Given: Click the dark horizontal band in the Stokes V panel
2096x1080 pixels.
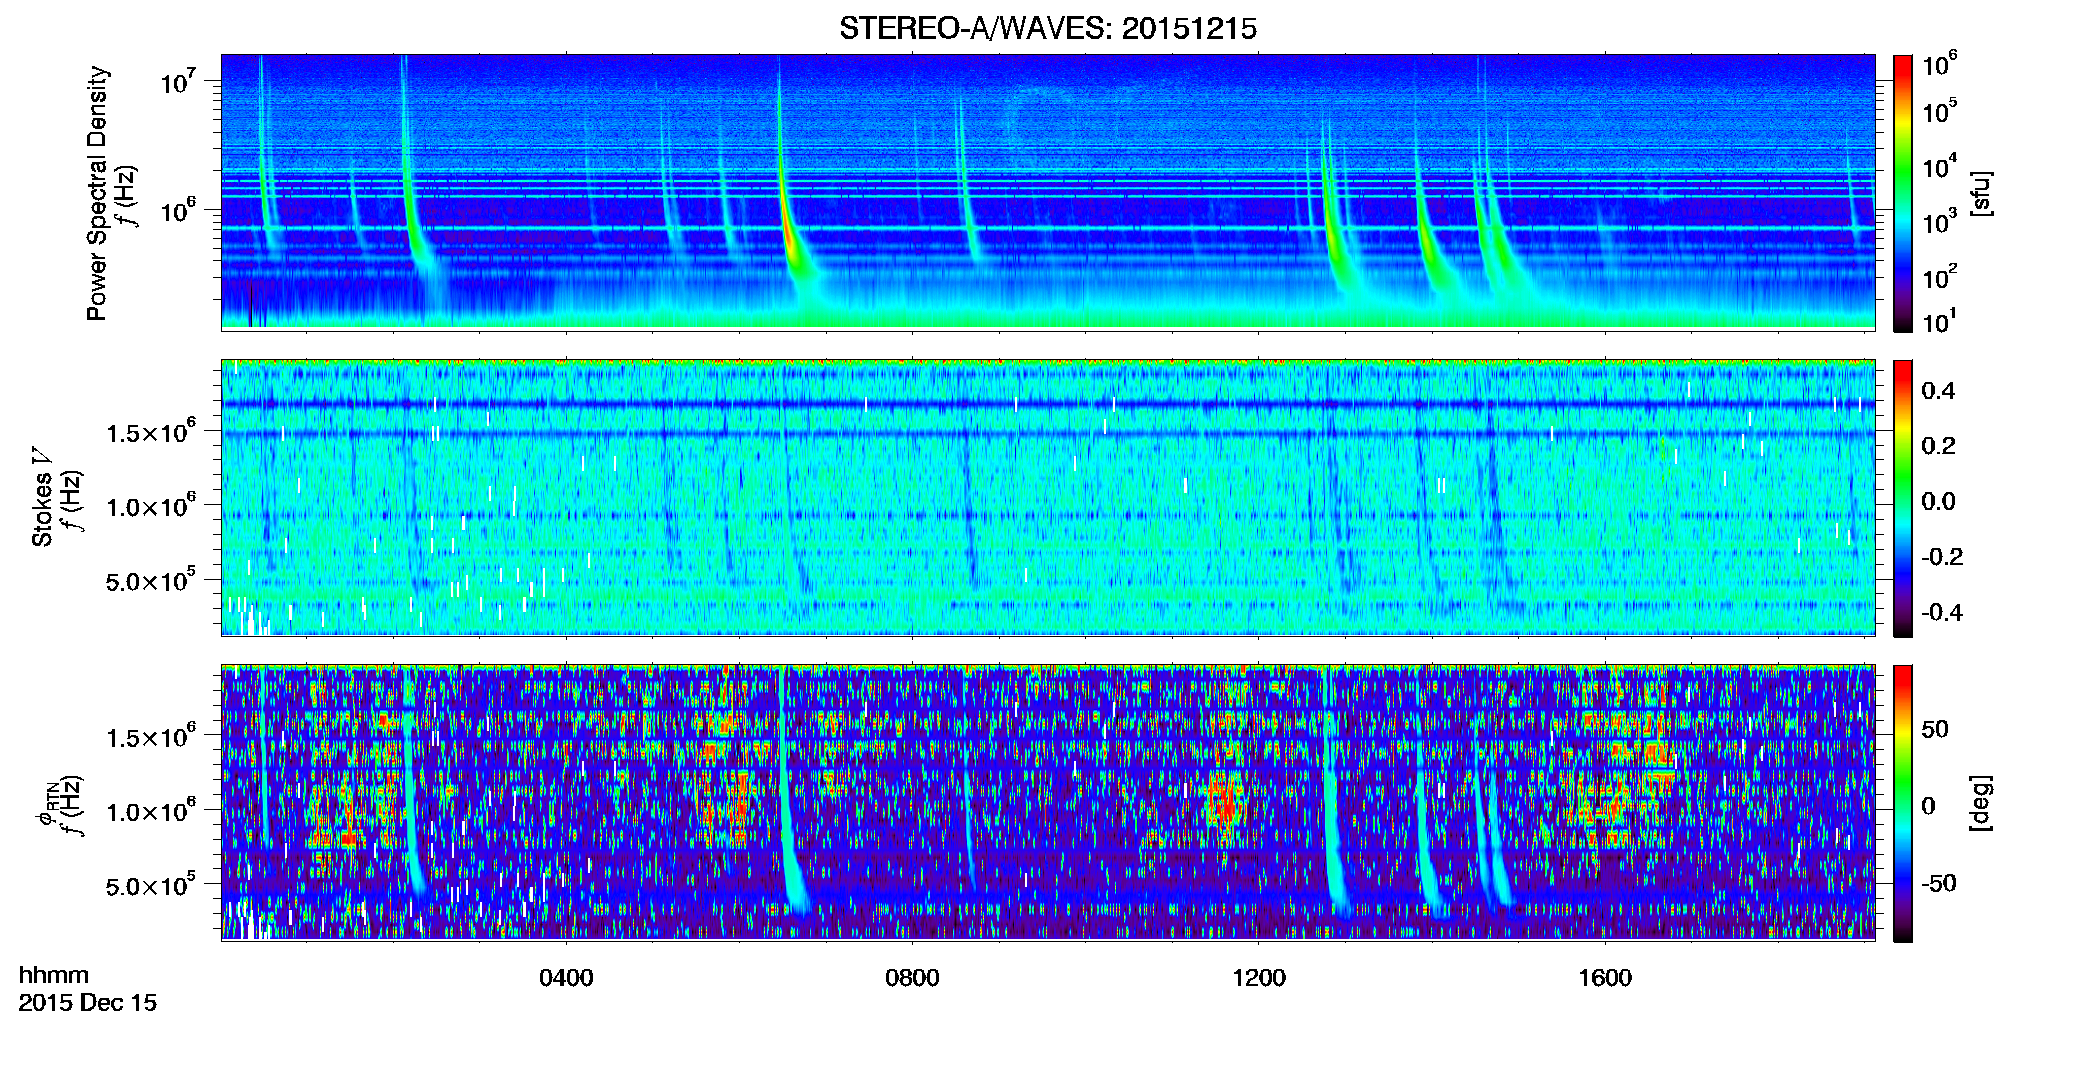Looking at the screenshot, I should click(1047, 404).
